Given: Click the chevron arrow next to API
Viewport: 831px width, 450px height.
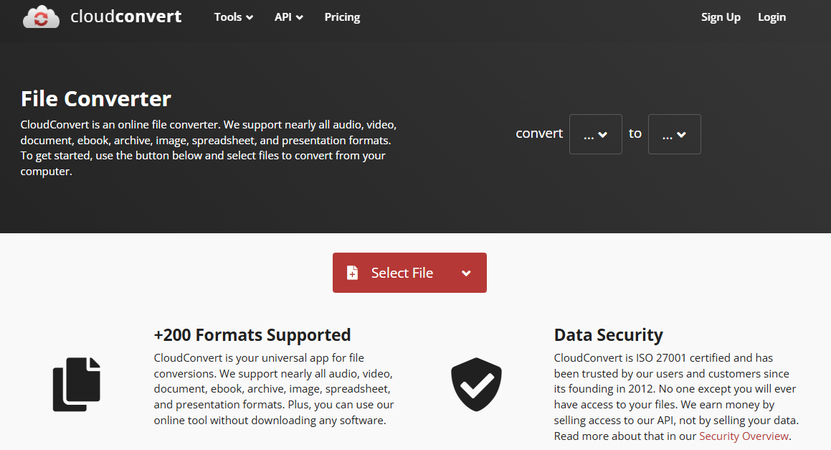Looking at the screenshot, I should point(300,18).
